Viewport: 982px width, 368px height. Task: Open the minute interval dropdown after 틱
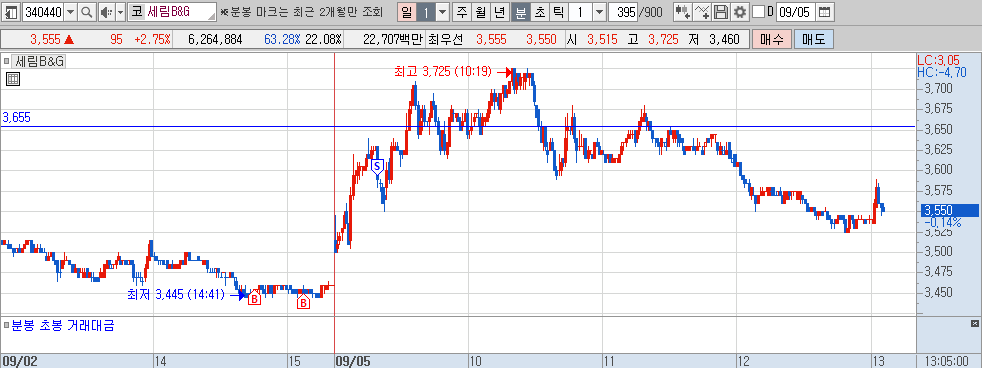(599, 12)
